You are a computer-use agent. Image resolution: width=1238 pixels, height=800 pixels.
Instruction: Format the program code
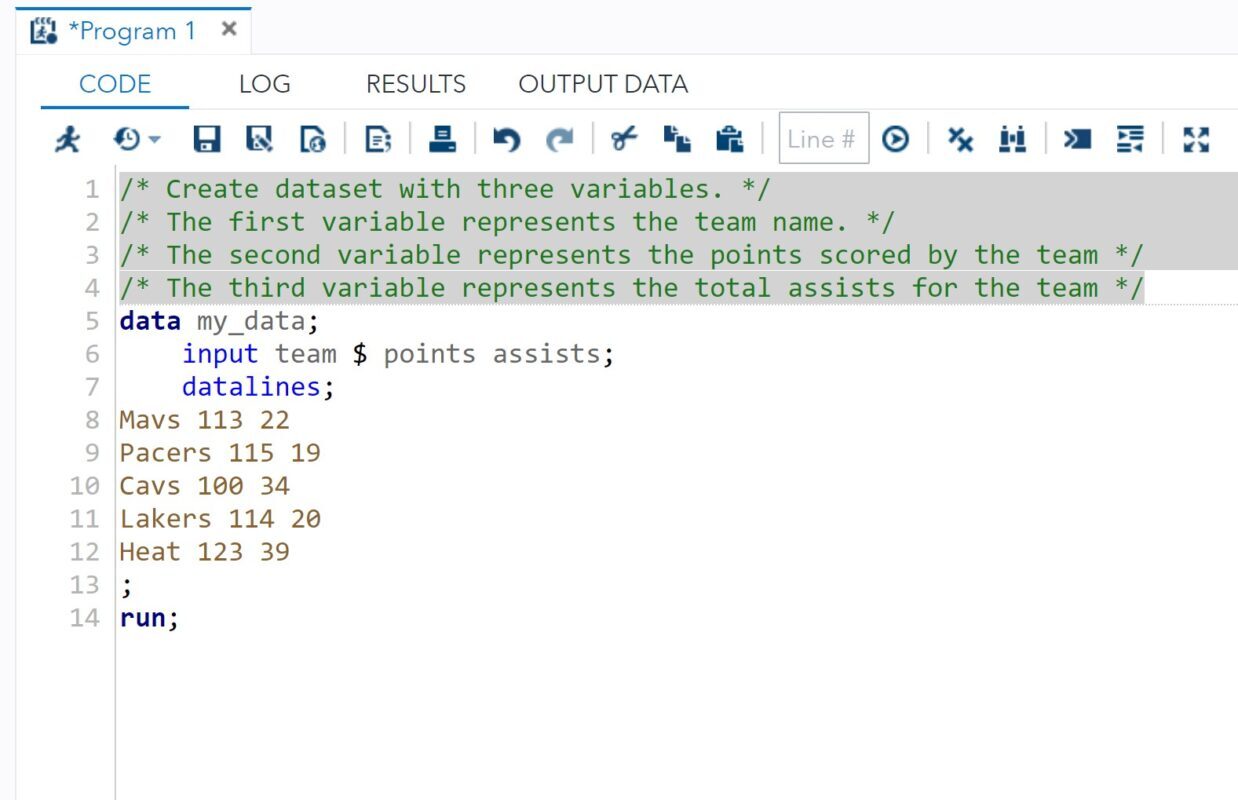(x=1130, y=140)
